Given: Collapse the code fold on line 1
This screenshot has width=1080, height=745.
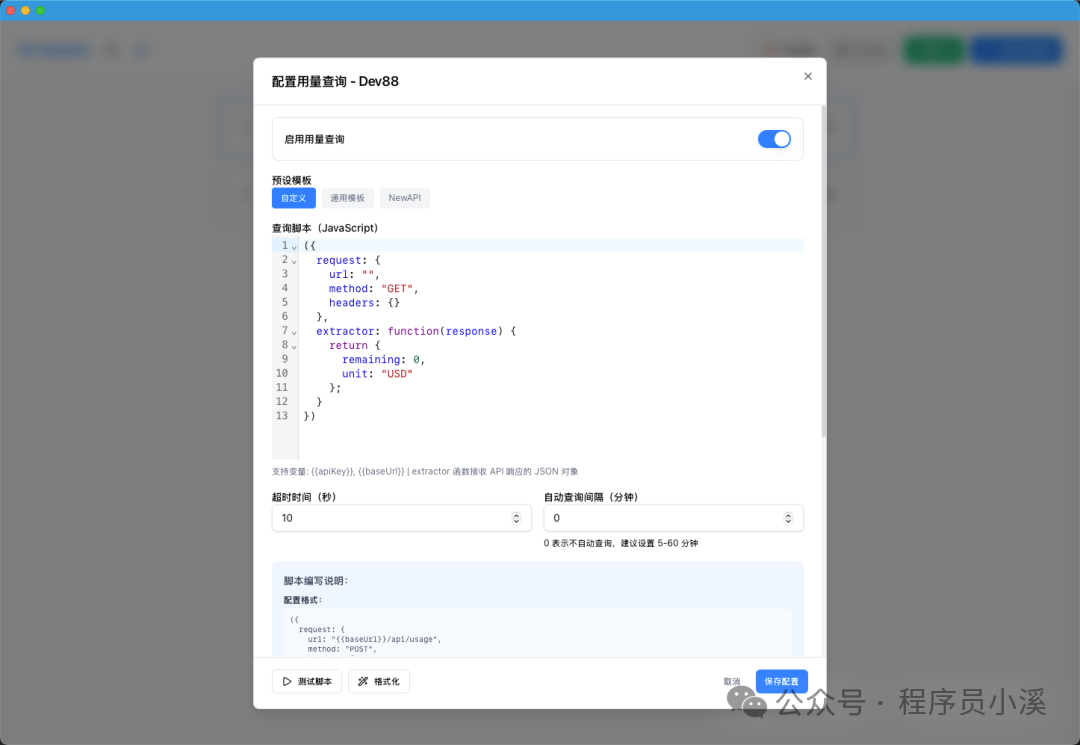Looking at the screenshot, I should coord(294,247).
